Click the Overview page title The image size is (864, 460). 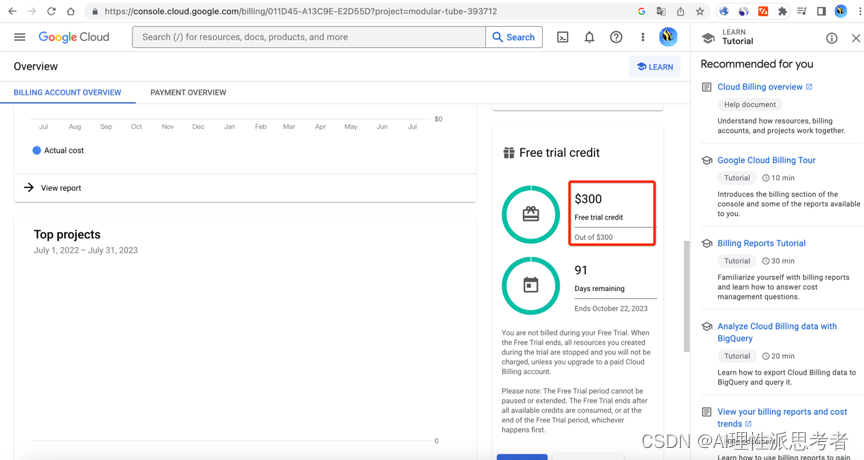point(36,67)
